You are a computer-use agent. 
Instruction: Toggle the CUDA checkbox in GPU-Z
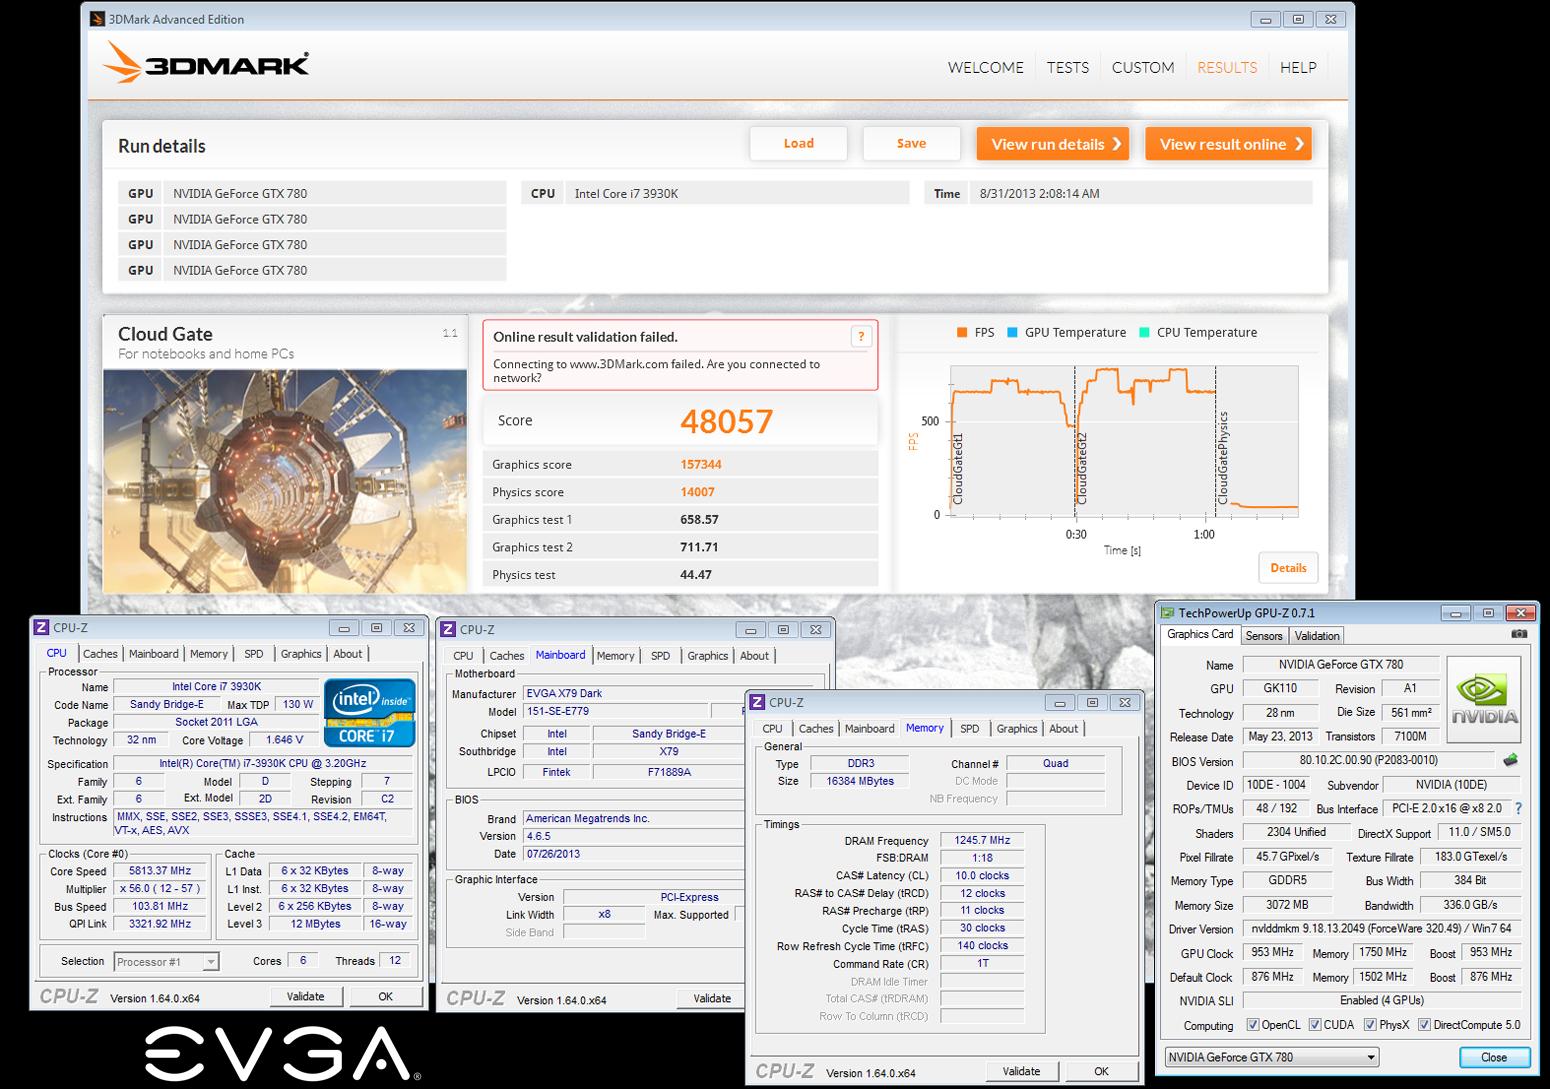tap(1315, 1025)
